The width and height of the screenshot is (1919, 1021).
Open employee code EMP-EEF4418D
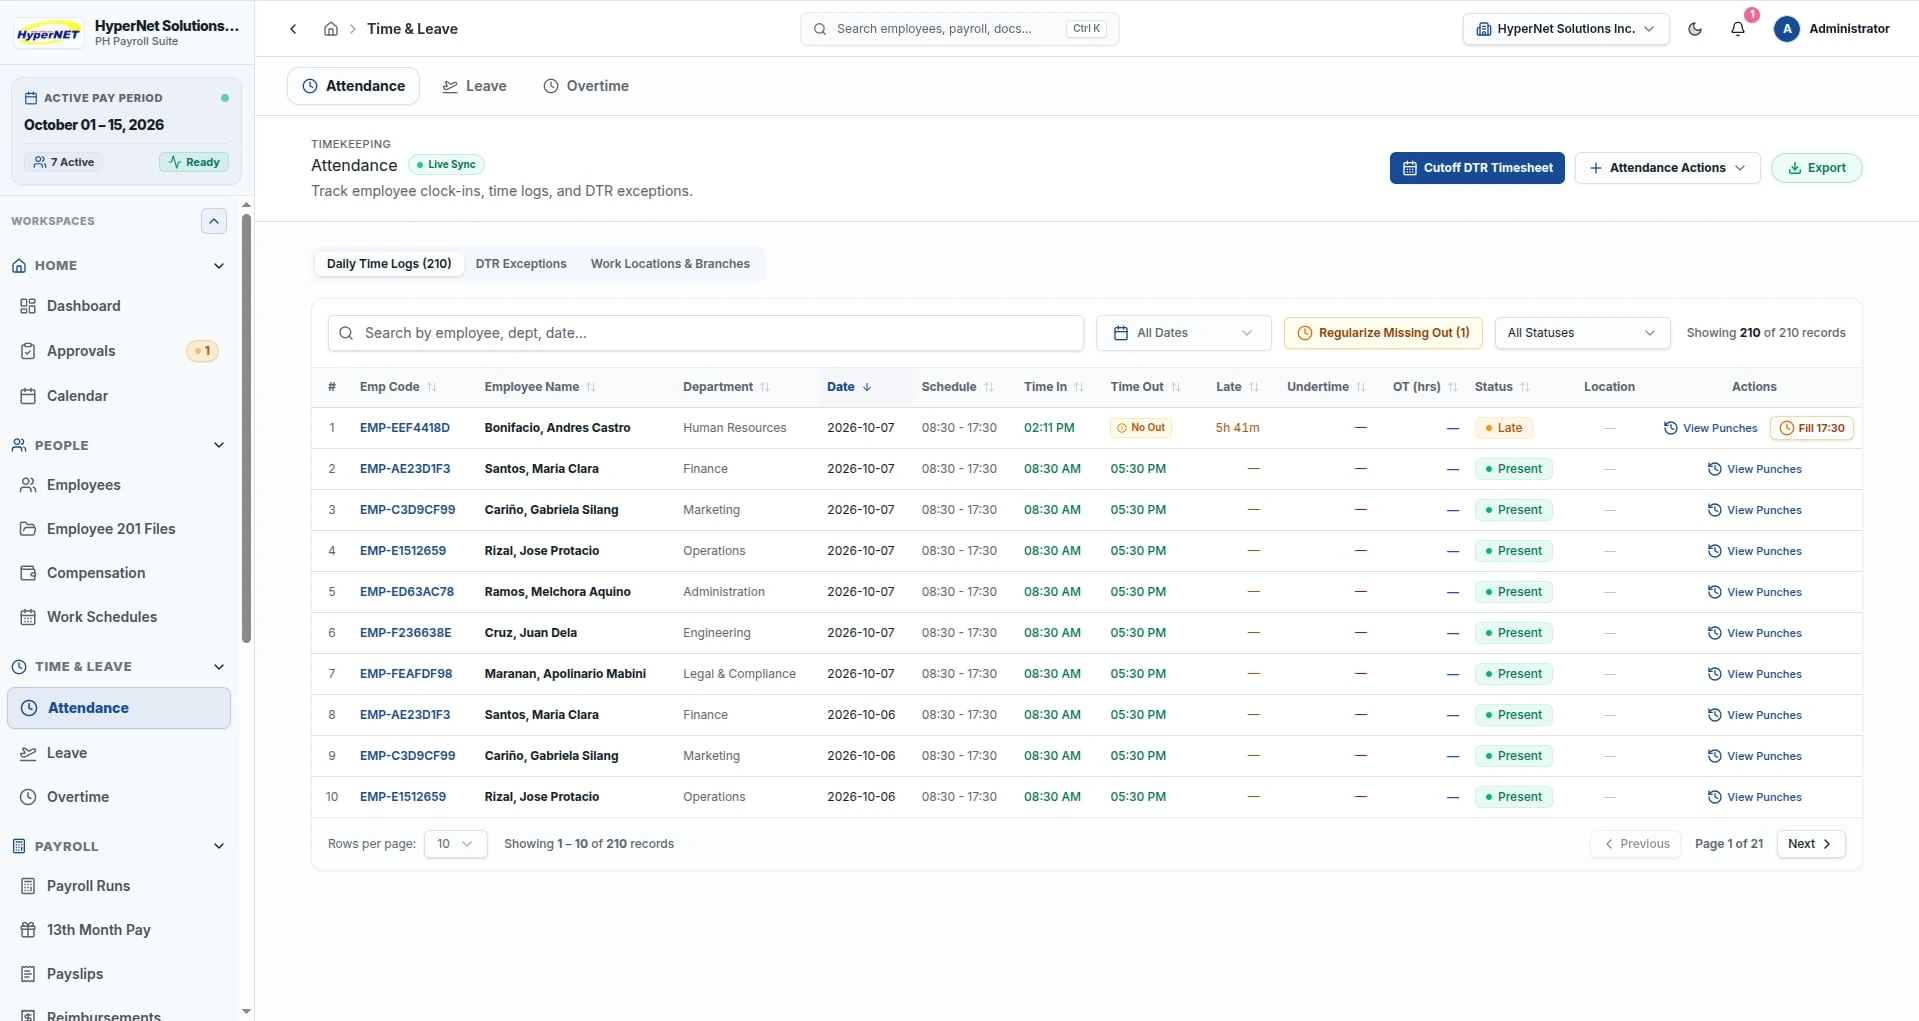(x=405, y=428)
